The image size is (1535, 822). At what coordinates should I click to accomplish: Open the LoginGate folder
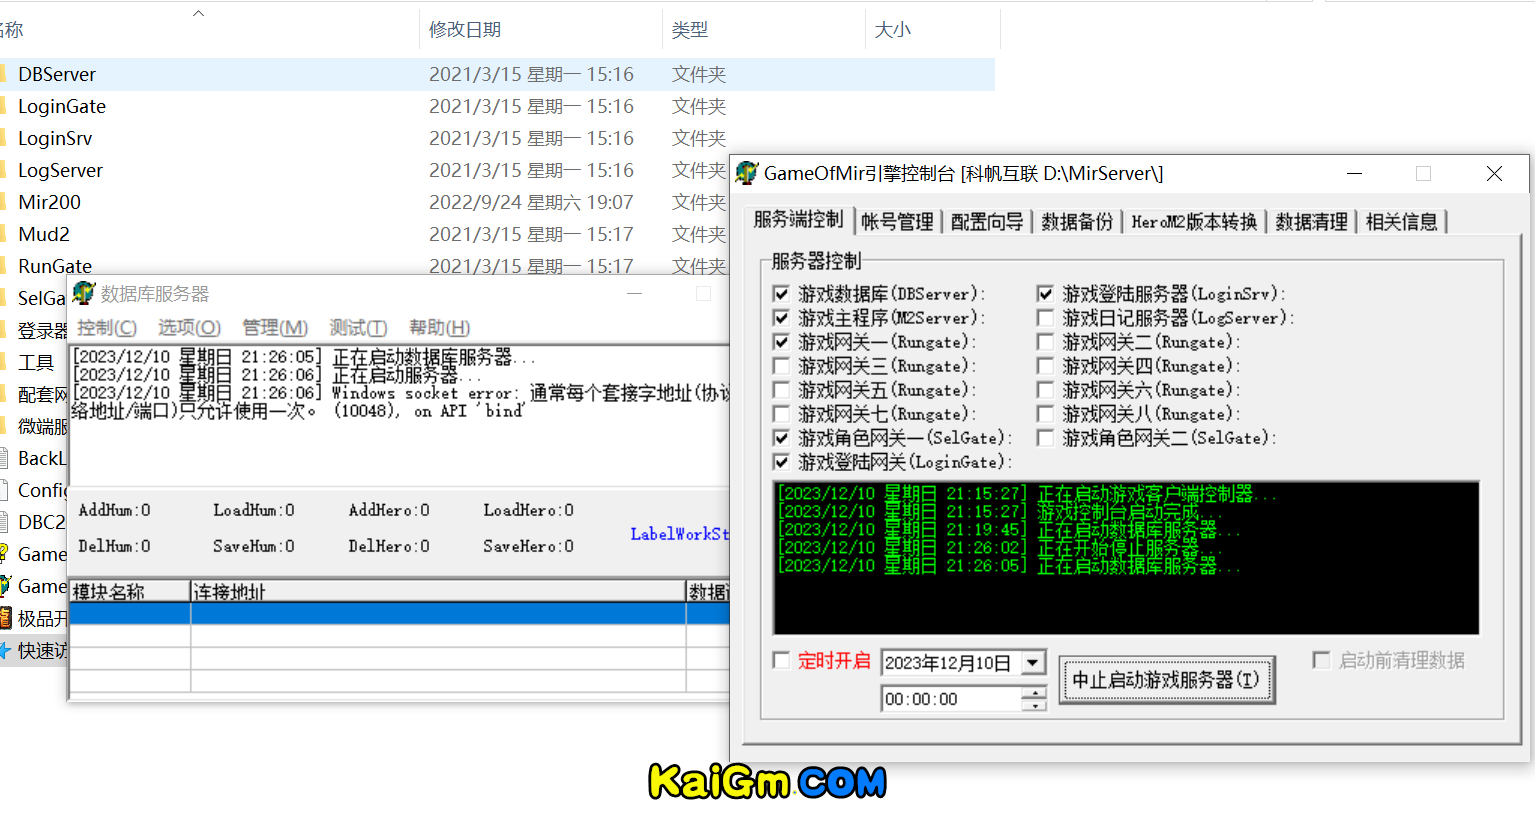62,106
